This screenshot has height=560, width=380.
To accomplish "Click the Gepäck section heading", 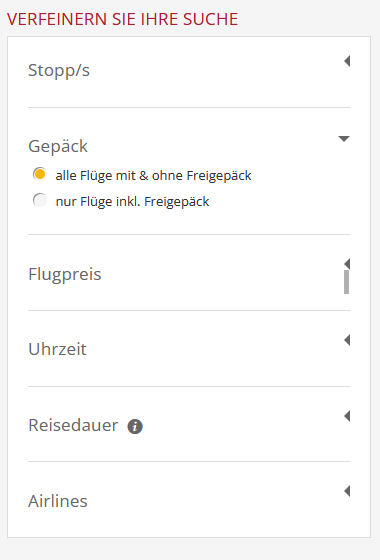I will [58, 146].
